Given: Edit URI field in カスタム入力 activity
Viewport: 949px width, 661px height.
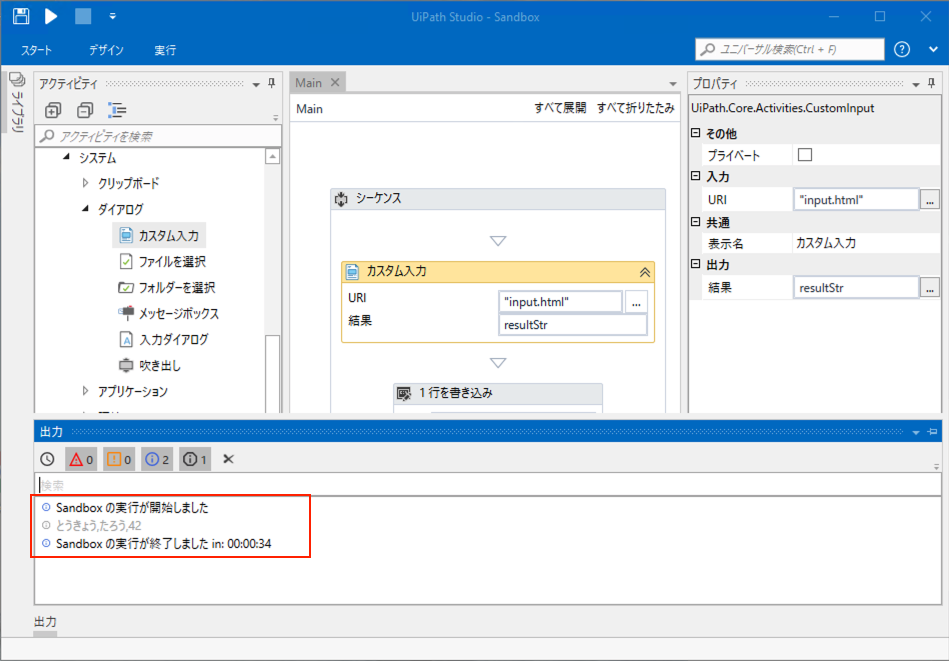Looking at the screenshot, I should [x=560, y=301].
